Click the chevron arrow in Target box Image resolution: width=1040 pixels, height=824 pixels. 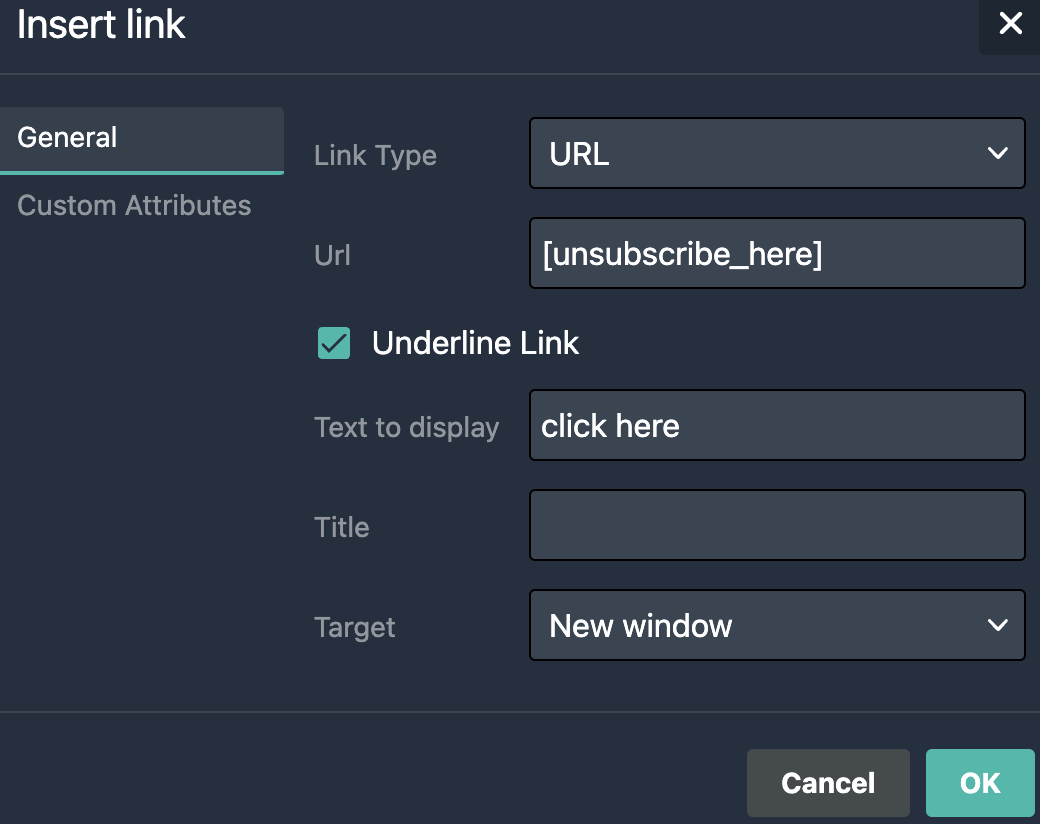(x=997, y=626)
